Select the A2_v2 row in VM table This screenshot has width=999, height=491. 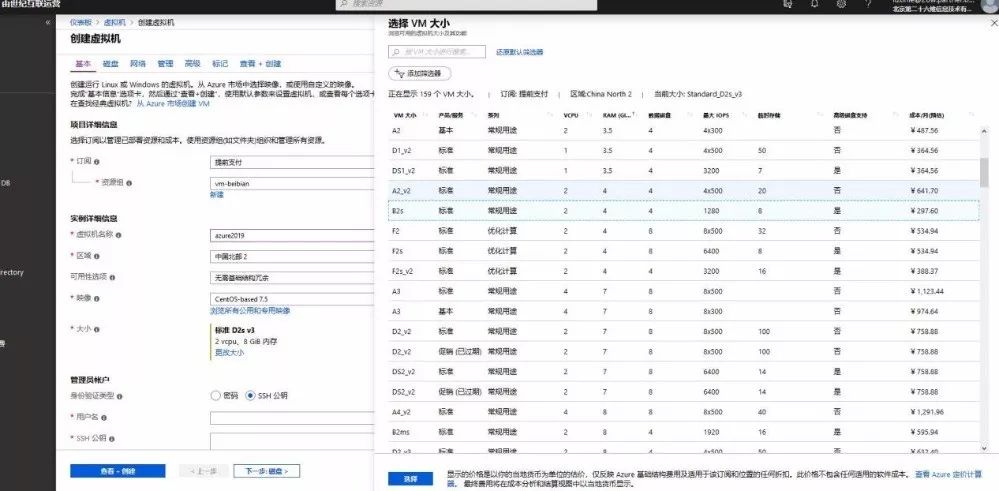coord(684,190)
